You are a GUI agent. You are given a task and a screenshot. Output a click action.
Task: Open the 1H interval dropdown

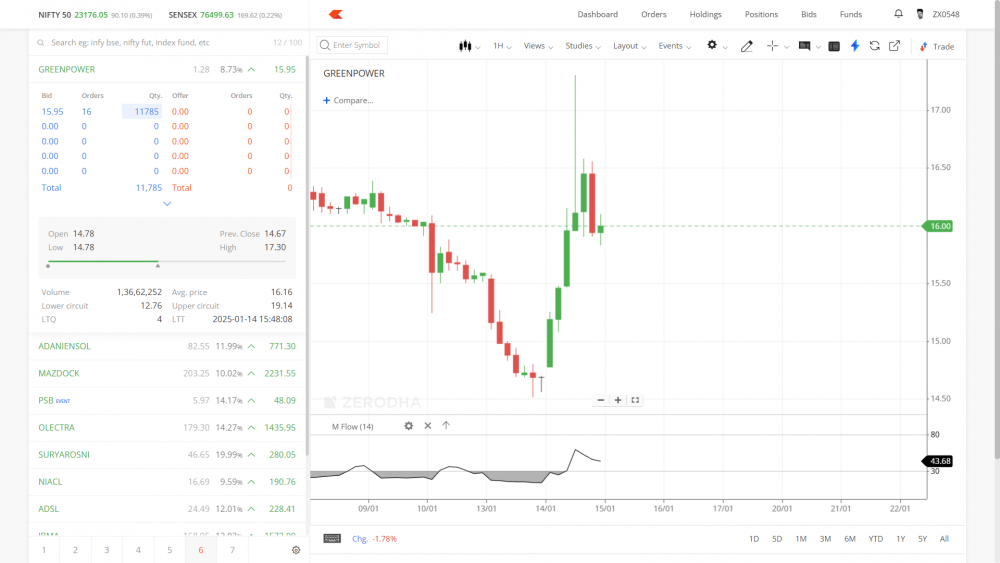coord(502,46)
